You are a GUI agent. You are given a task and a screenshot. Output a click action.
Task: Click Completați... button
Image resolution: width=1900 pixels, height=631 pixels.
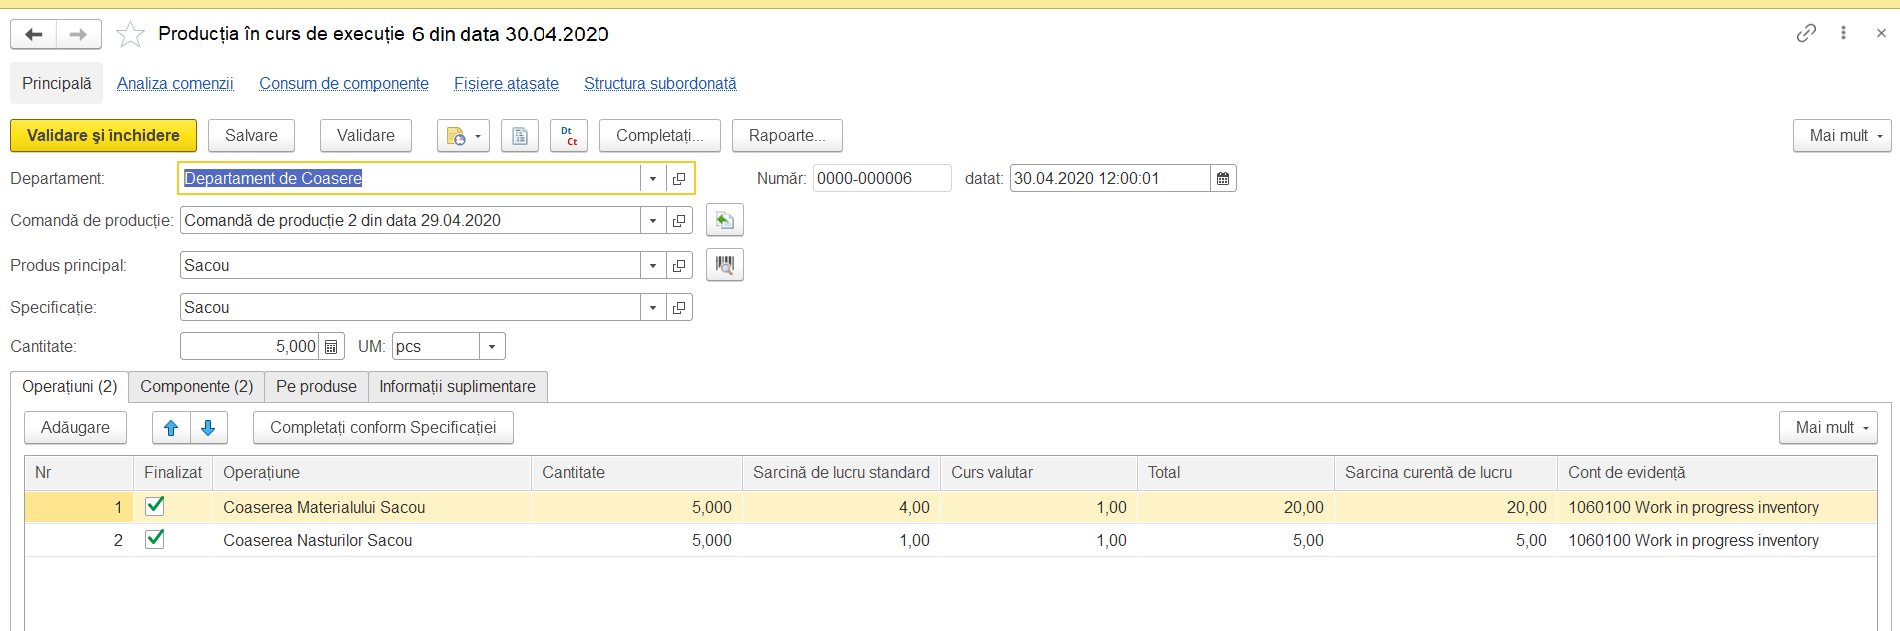(x=660, y=136)
